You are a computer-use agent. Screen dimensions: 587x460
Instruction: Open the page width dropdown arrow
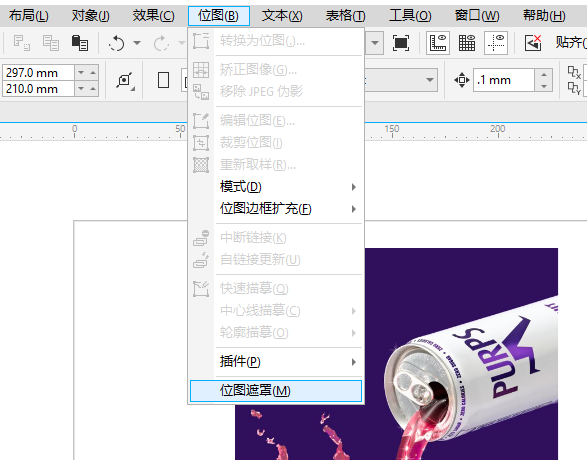(81, 73)
